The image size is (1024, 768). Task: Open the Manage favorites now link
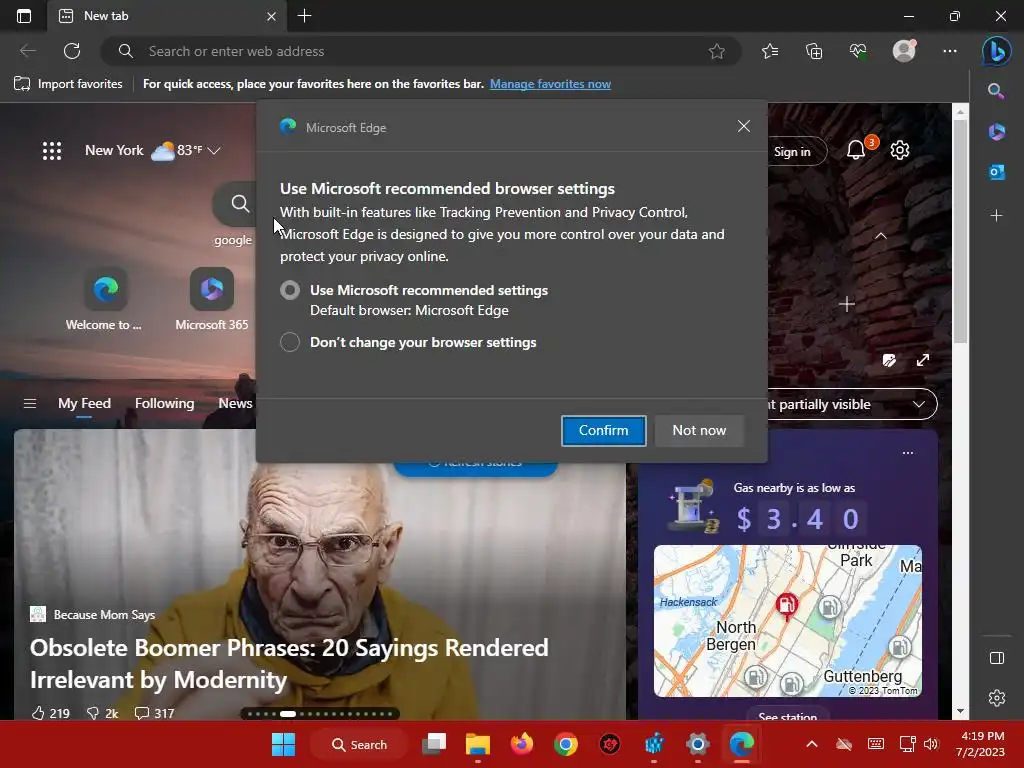click(551, 84)
